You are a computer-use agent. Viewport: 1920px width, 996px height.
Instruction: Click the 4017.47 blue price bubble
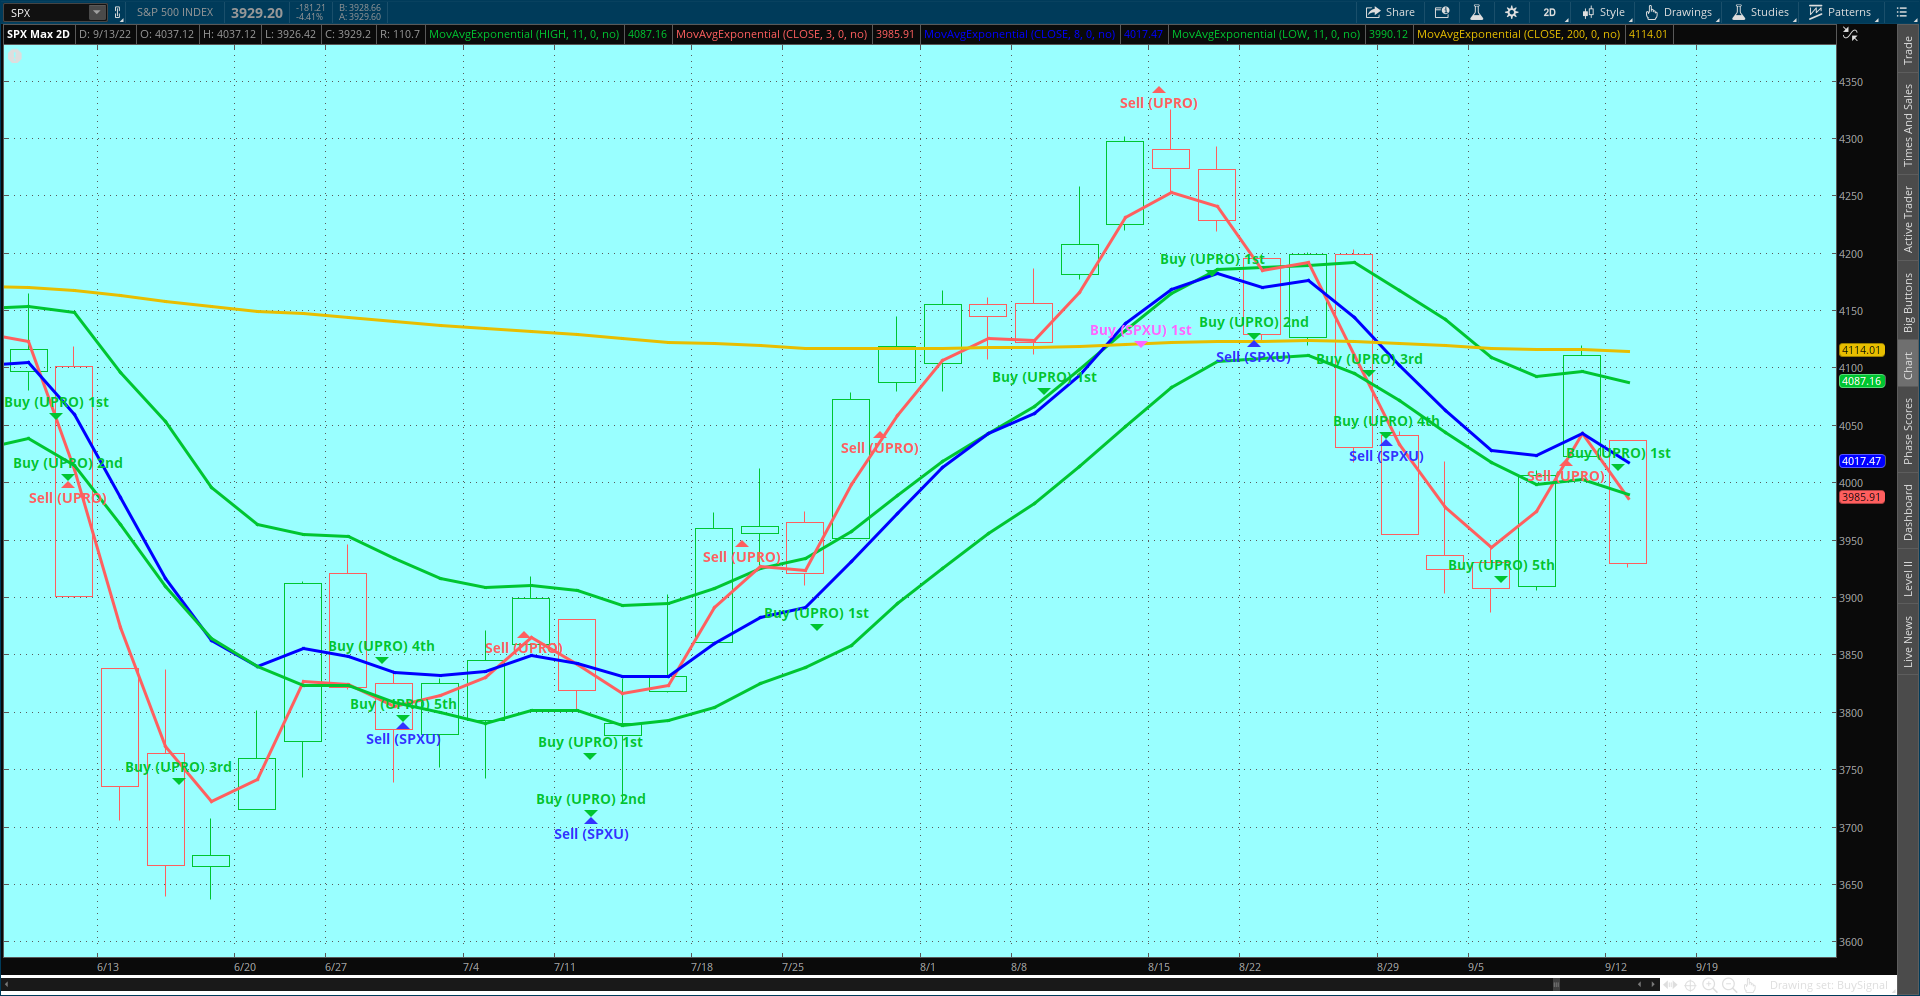coord(1861,461)
